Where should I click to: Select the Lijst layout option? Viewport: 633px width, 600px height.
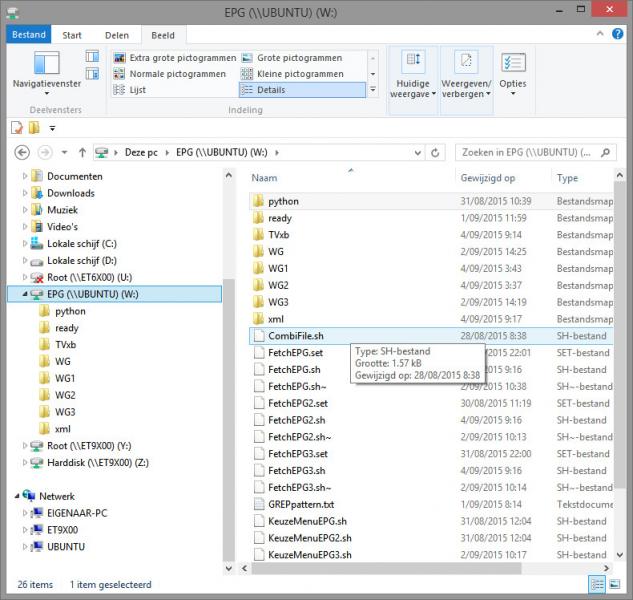pos(138,90)
